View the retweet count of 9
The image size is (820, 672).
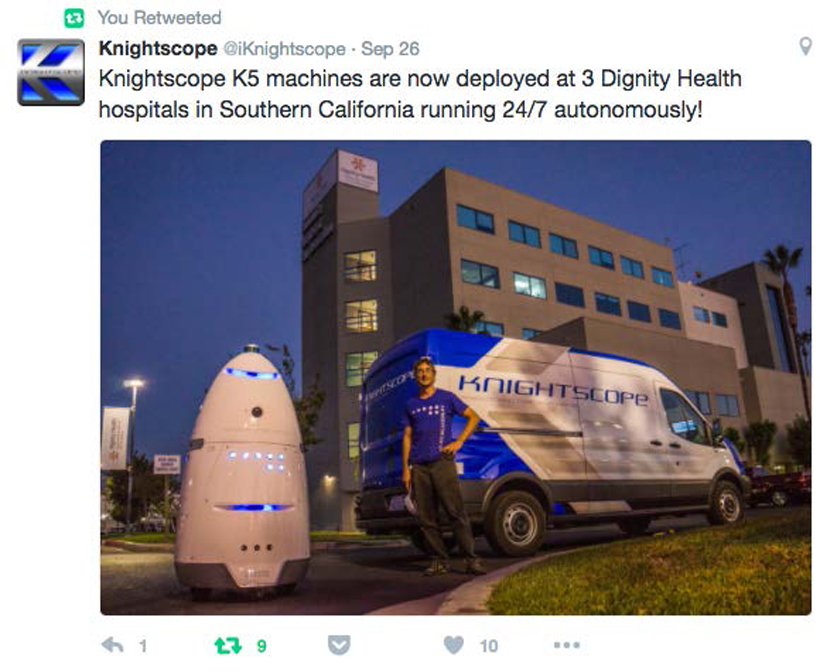pyautogui.click(x=261, y=646)
